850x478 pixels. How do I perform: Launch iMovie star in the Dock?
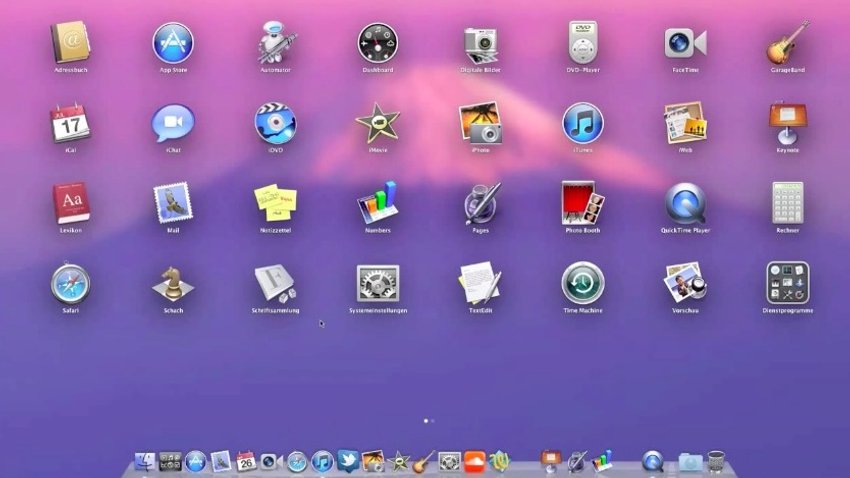click(x=399, y=462)
